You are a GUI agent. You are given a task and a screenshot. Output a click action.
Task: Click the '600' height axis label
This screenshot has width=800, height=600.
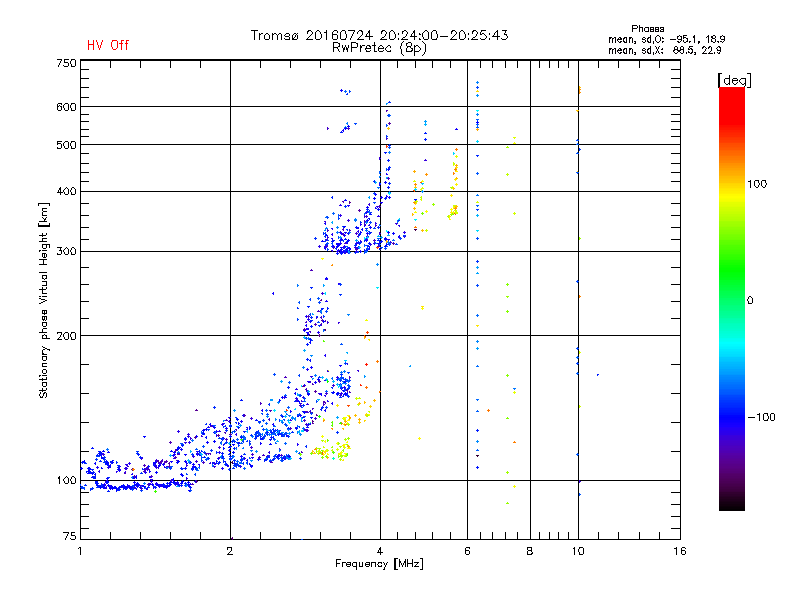click(66, 107)
